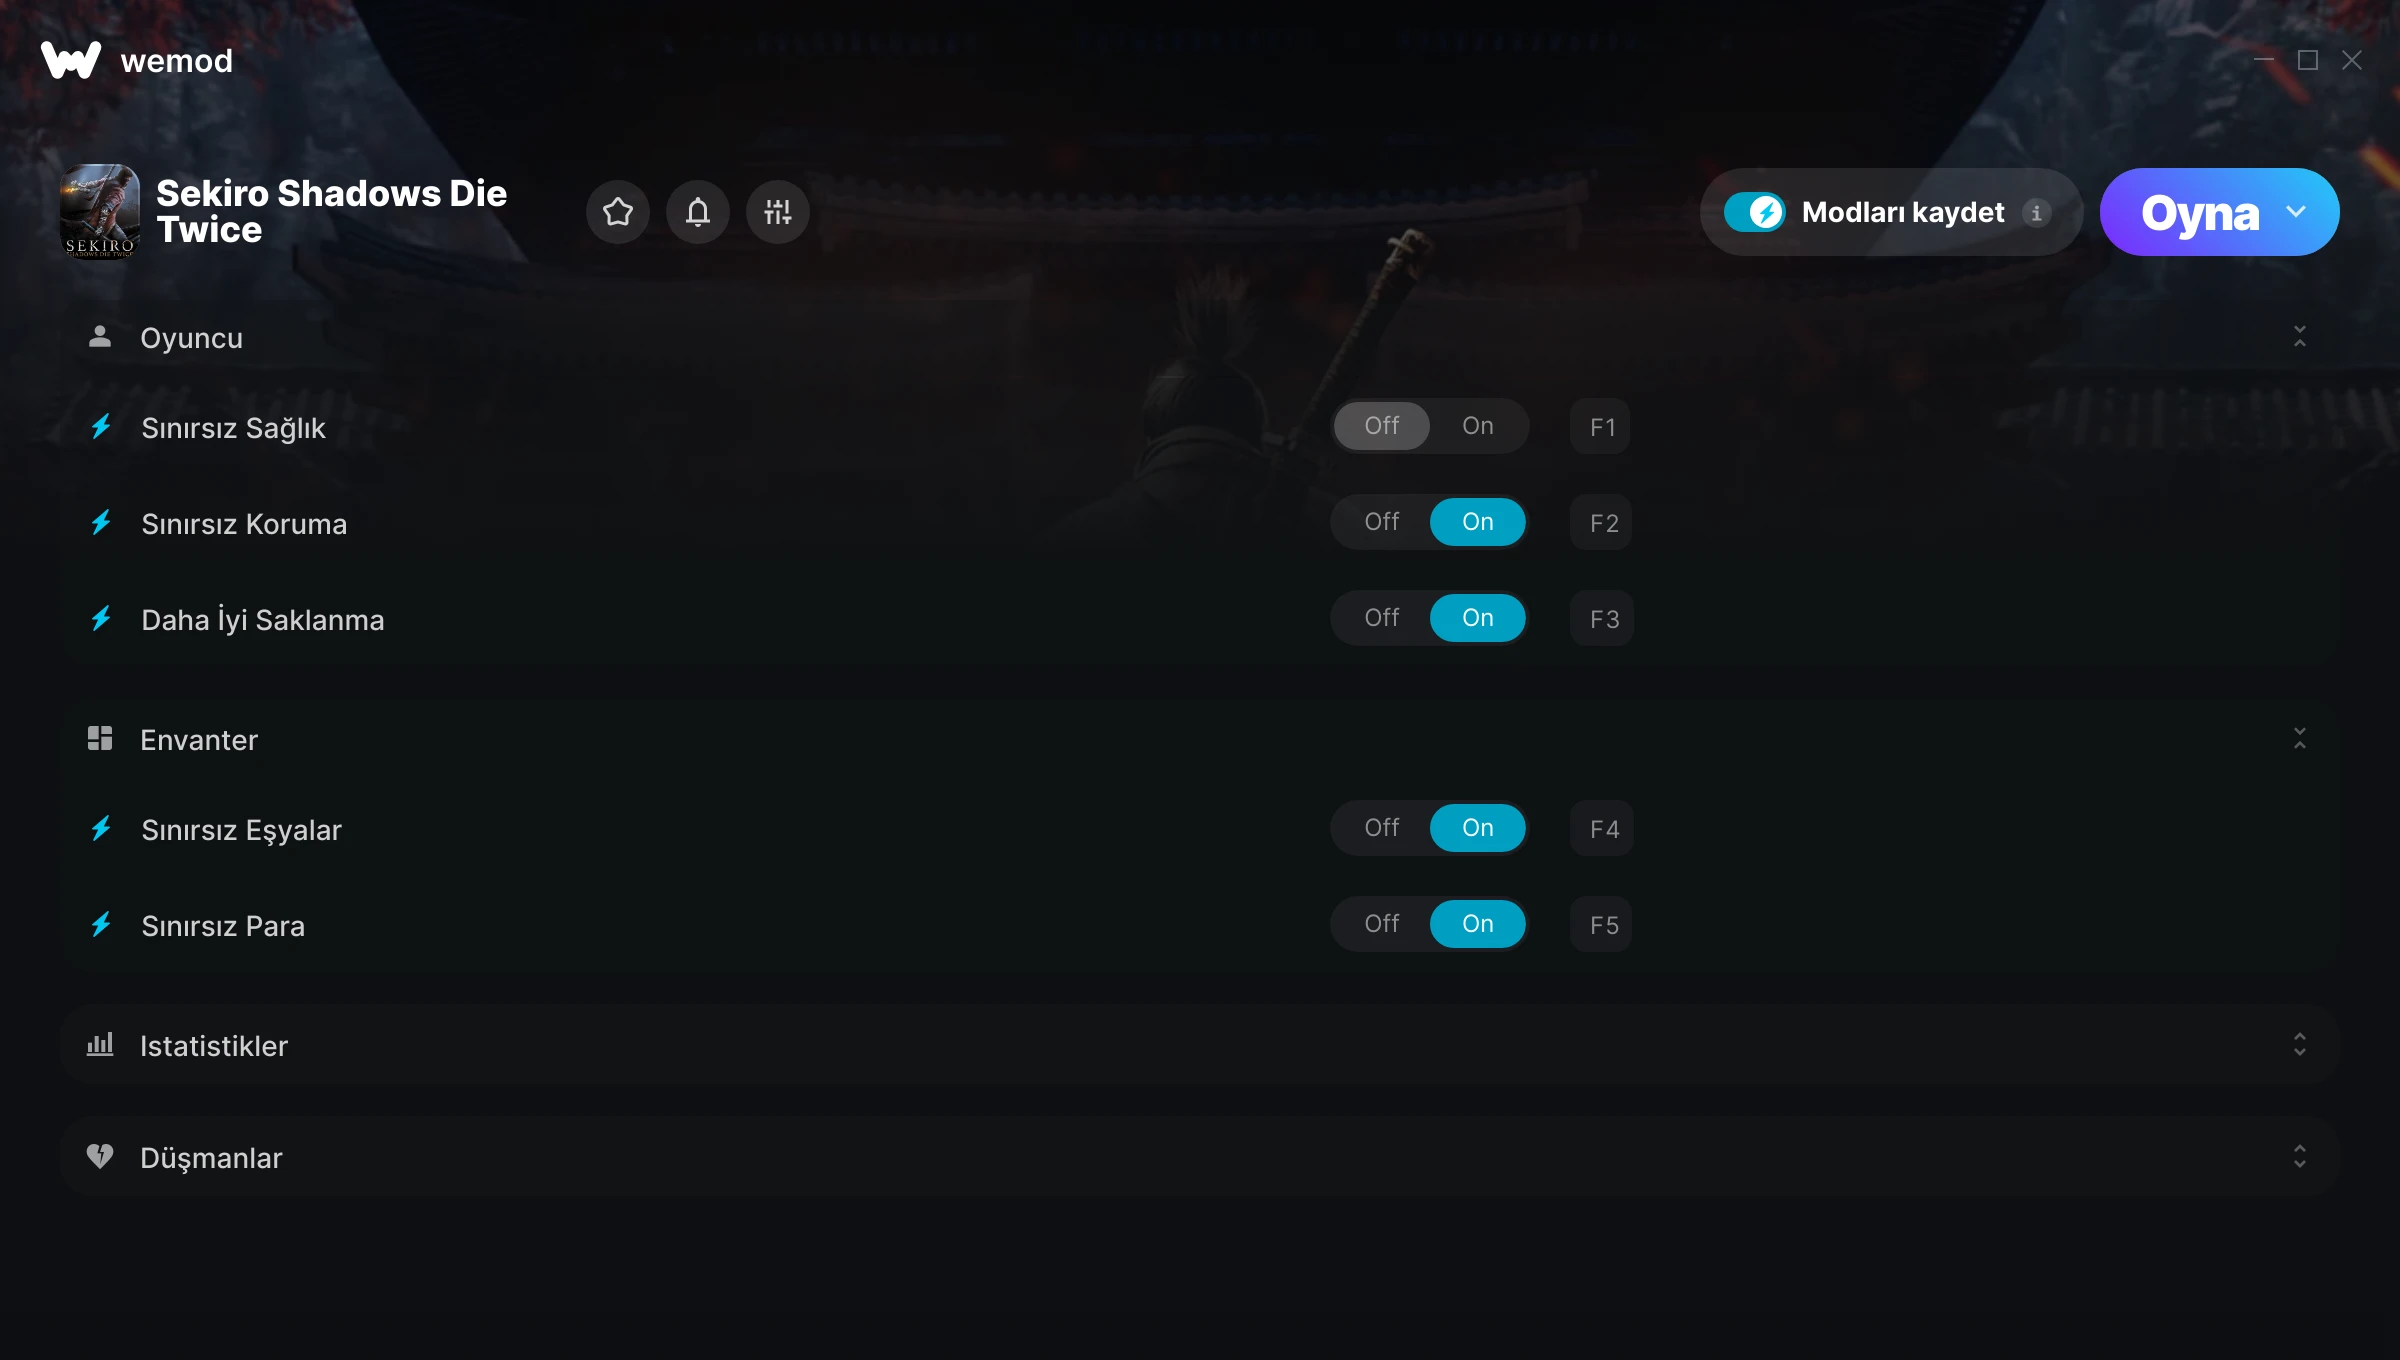The height and width of the screenshot is (1360, 2400).
Task: Open the Oyna button dropdown arrow
Action: click(x=2296, y=212)
